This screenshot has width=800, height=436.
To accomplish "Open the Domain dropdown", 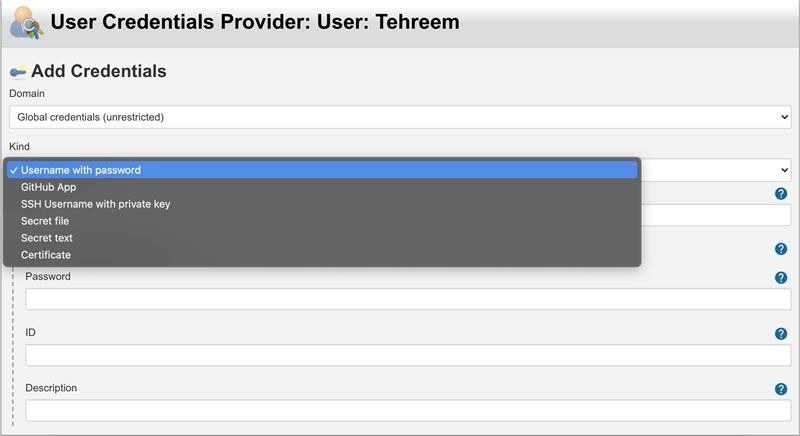I will [x=400, y=117].
